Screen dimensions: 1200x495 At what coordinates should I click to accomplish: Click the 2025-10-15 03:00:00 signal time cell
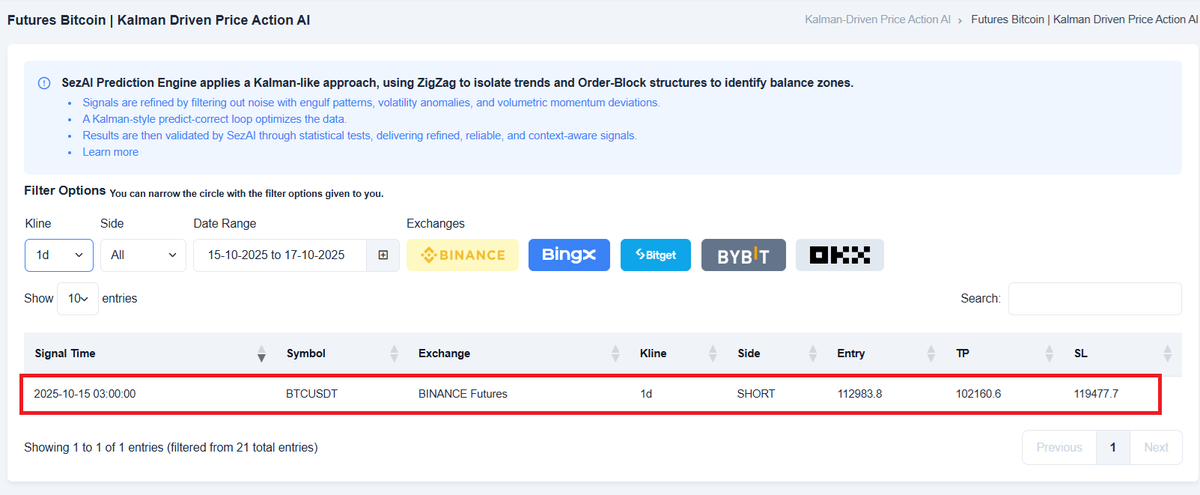pyautogui.click(x=84, y=394)
